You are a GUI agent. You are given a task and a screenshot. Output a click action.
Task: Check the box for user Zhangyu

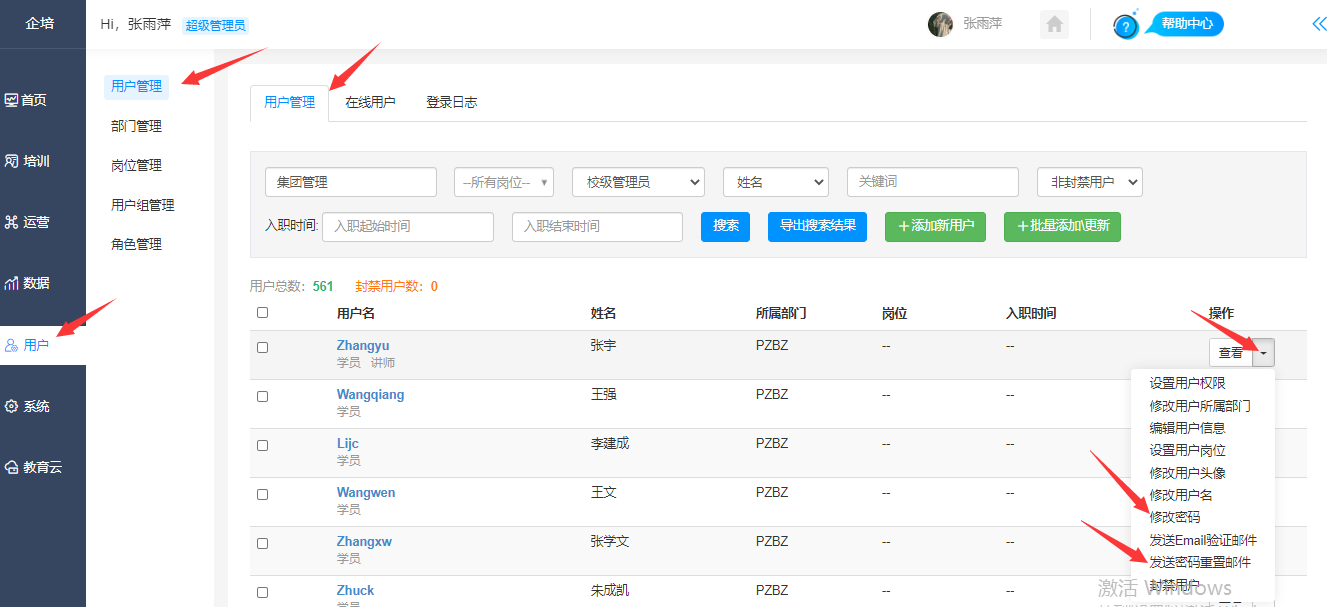263,347
